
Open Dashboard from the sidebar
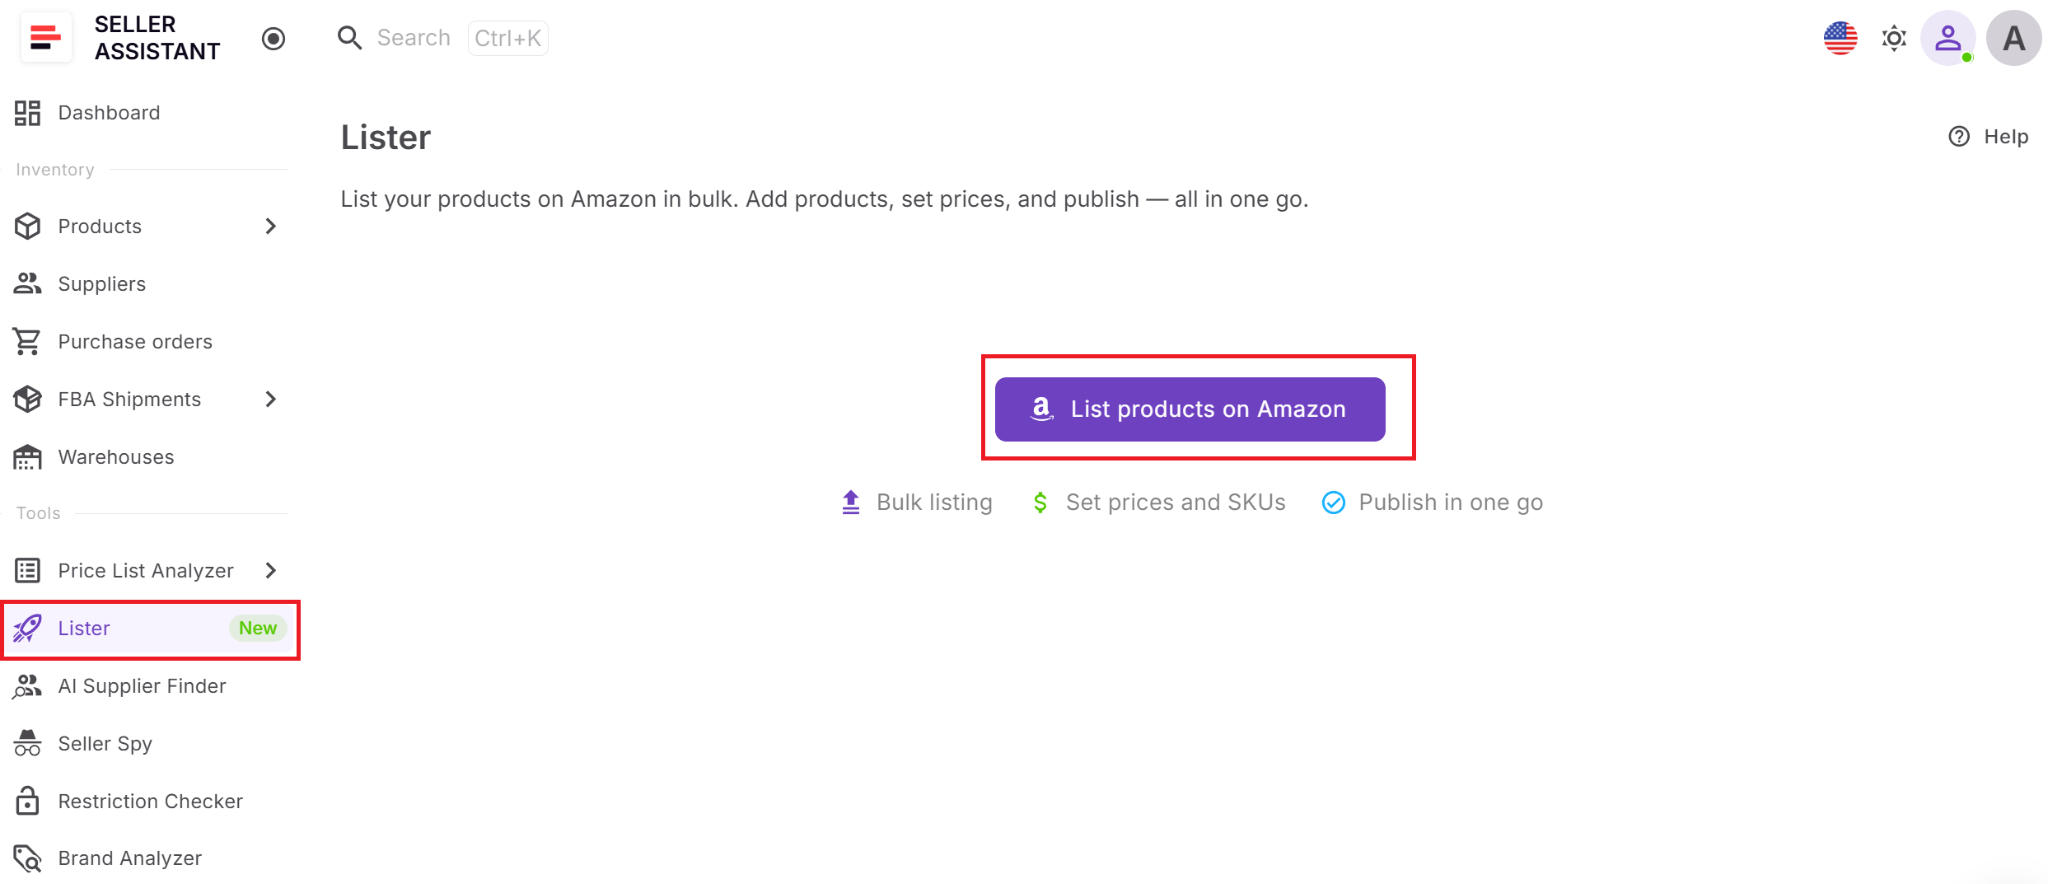tap(108, 113)
